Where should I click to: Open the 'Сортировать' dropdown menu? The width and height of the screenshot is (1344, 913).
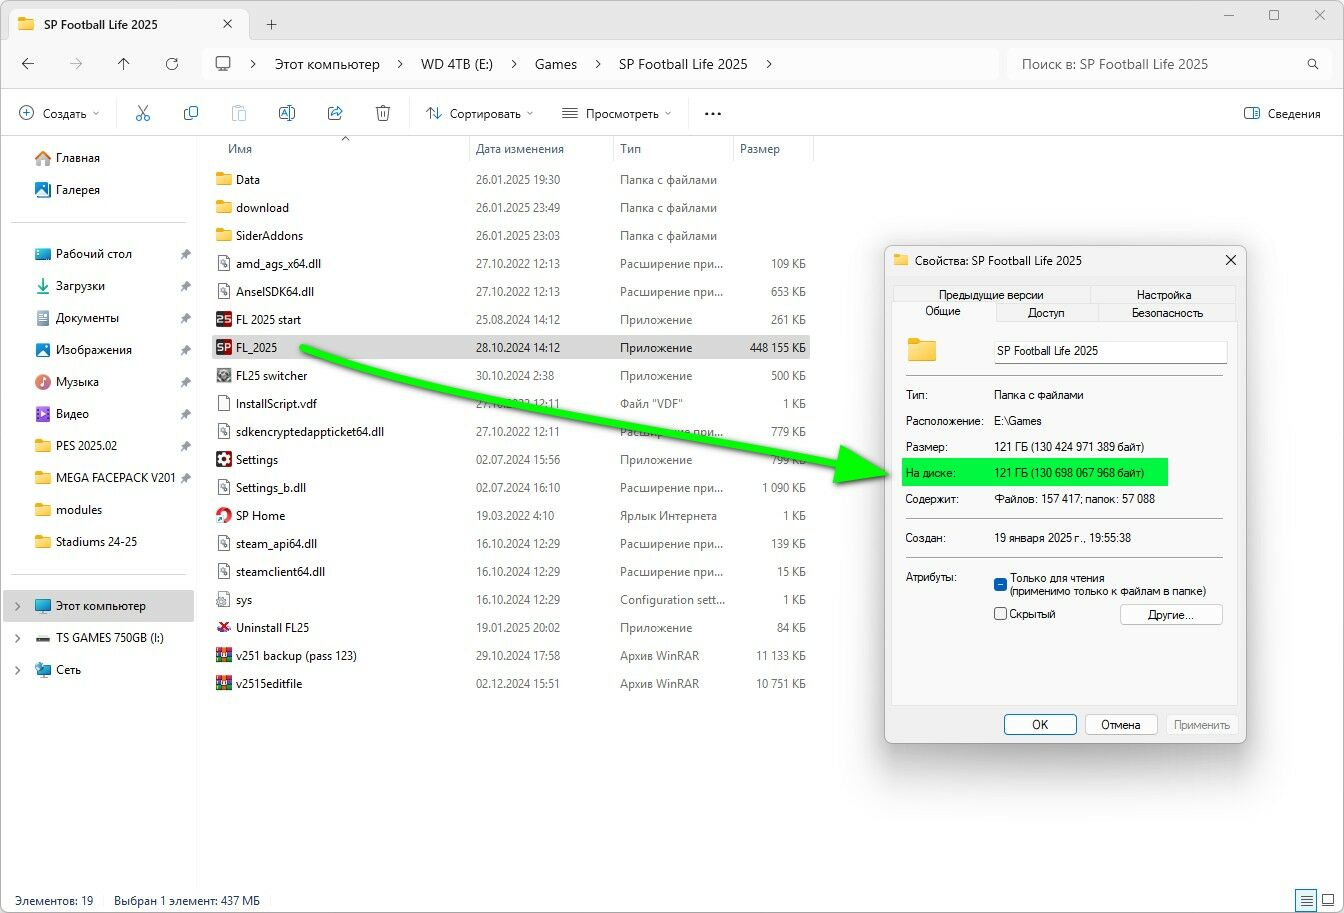click(480, 113)
